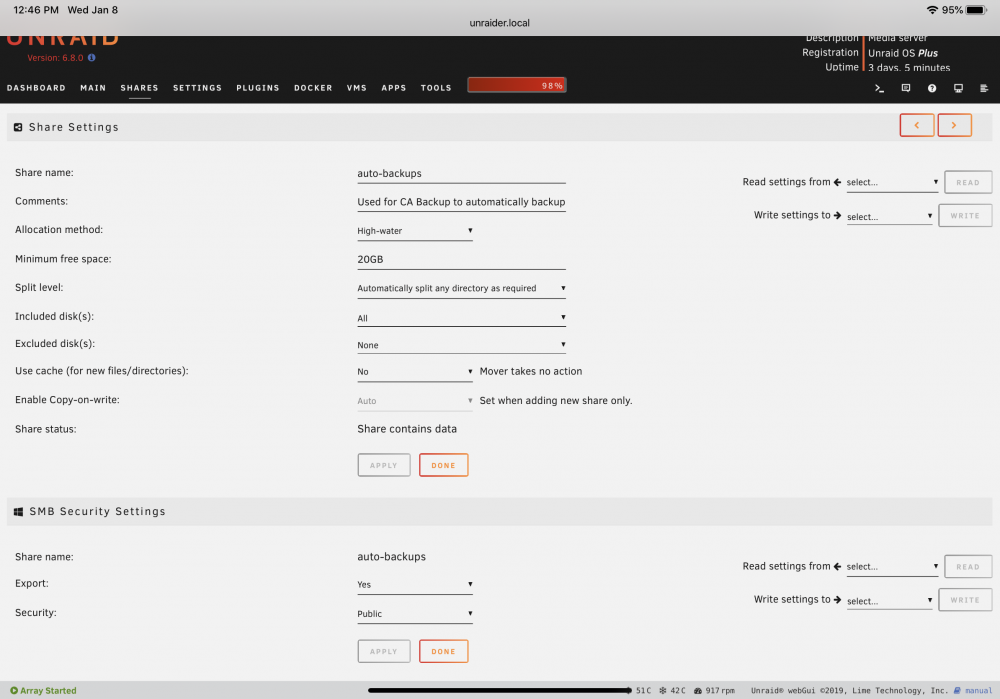Click Read button in Share Settings
1000x699 pixels.
(x=967, y=182)
